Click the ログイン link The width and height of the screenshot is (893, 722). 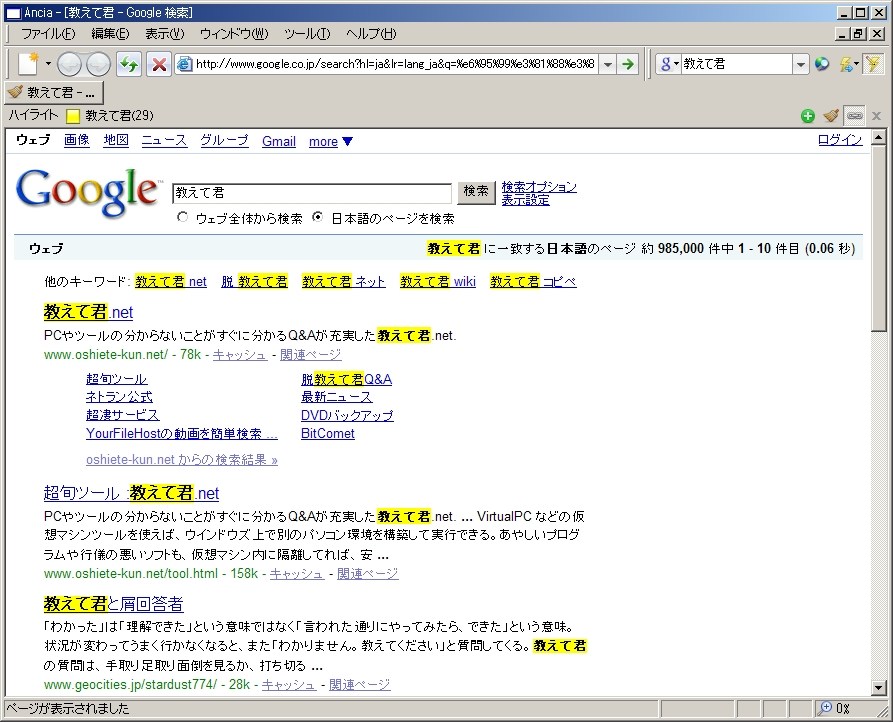pyautogui.click(x=840, y=140)
